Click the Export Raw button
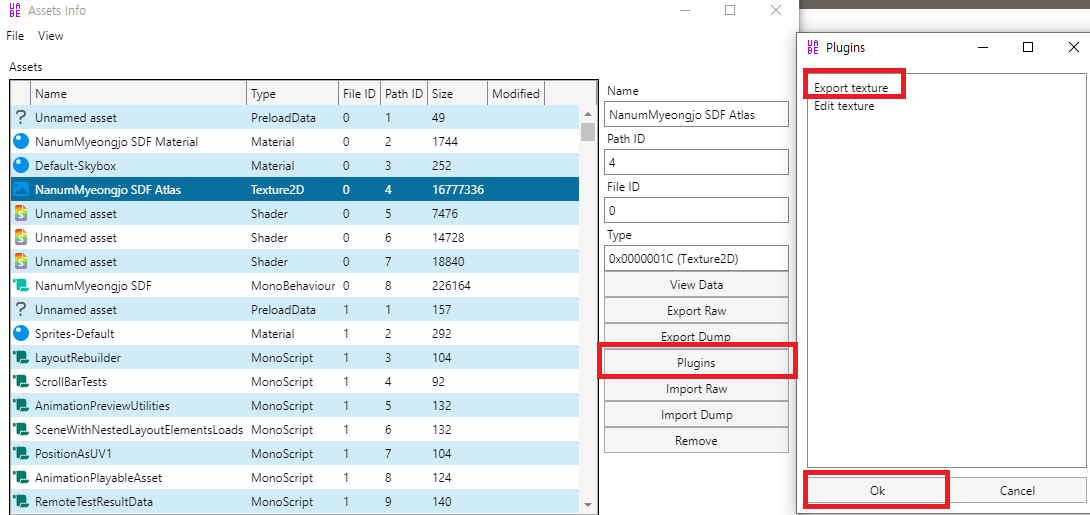The image size is (1090, 515). click(697, 311)
